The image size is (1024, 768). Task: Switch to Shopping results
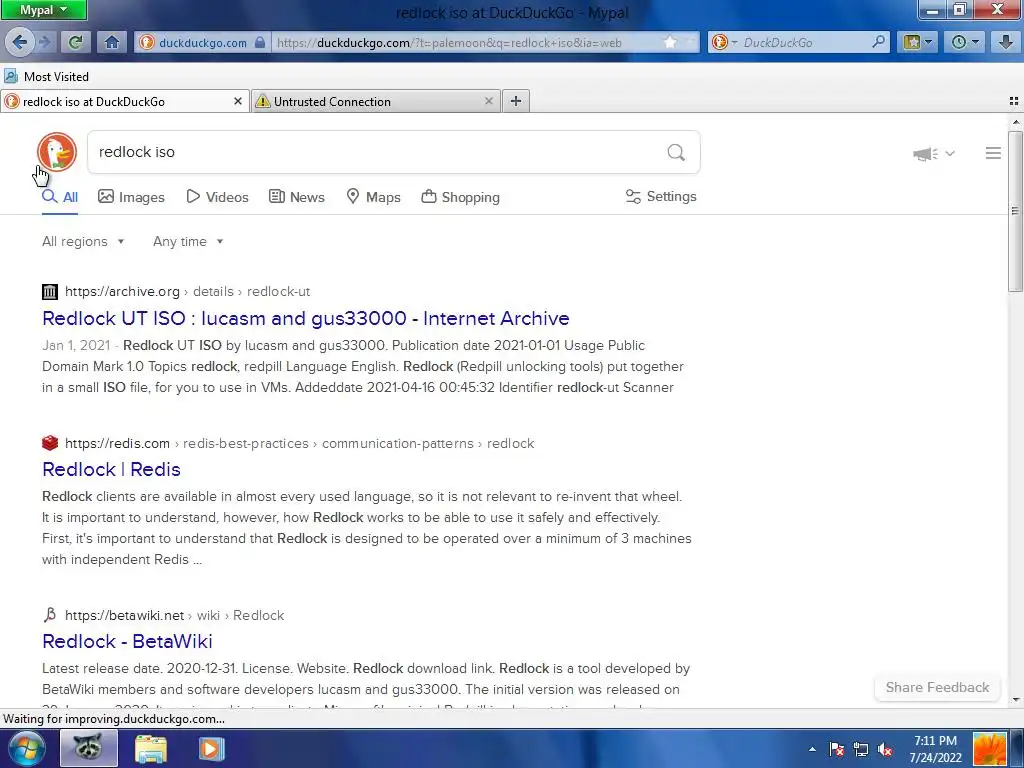(460, 197)
